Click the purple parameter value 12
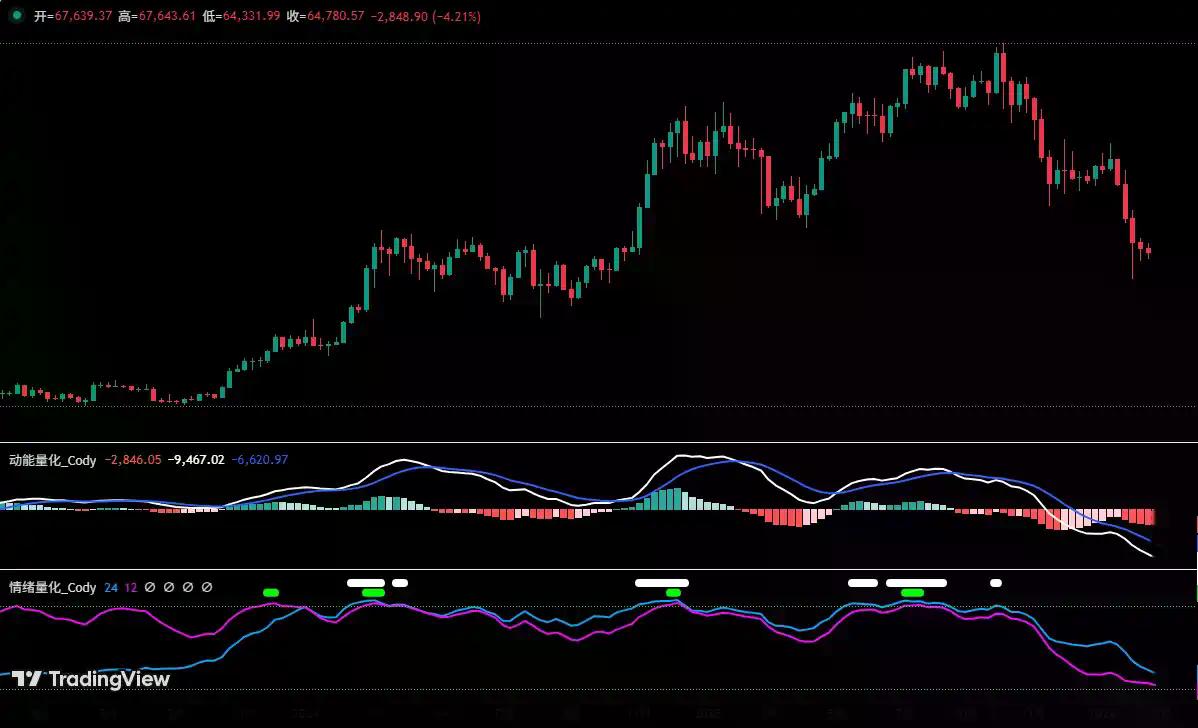The height and width of the screenshot is (728, 1198). (129, 588)
